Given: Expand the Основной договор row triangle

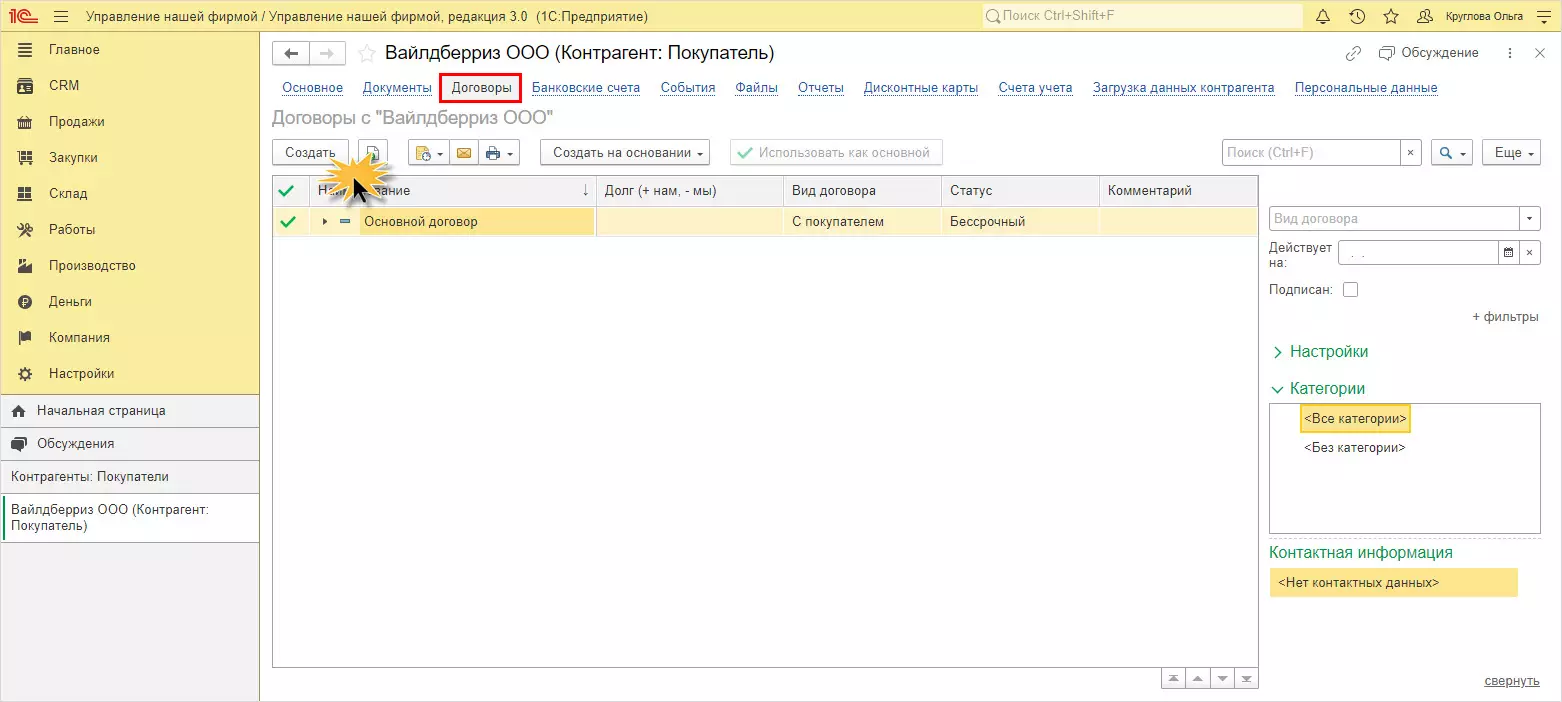Looking at the screenshot, I should 325,221.
